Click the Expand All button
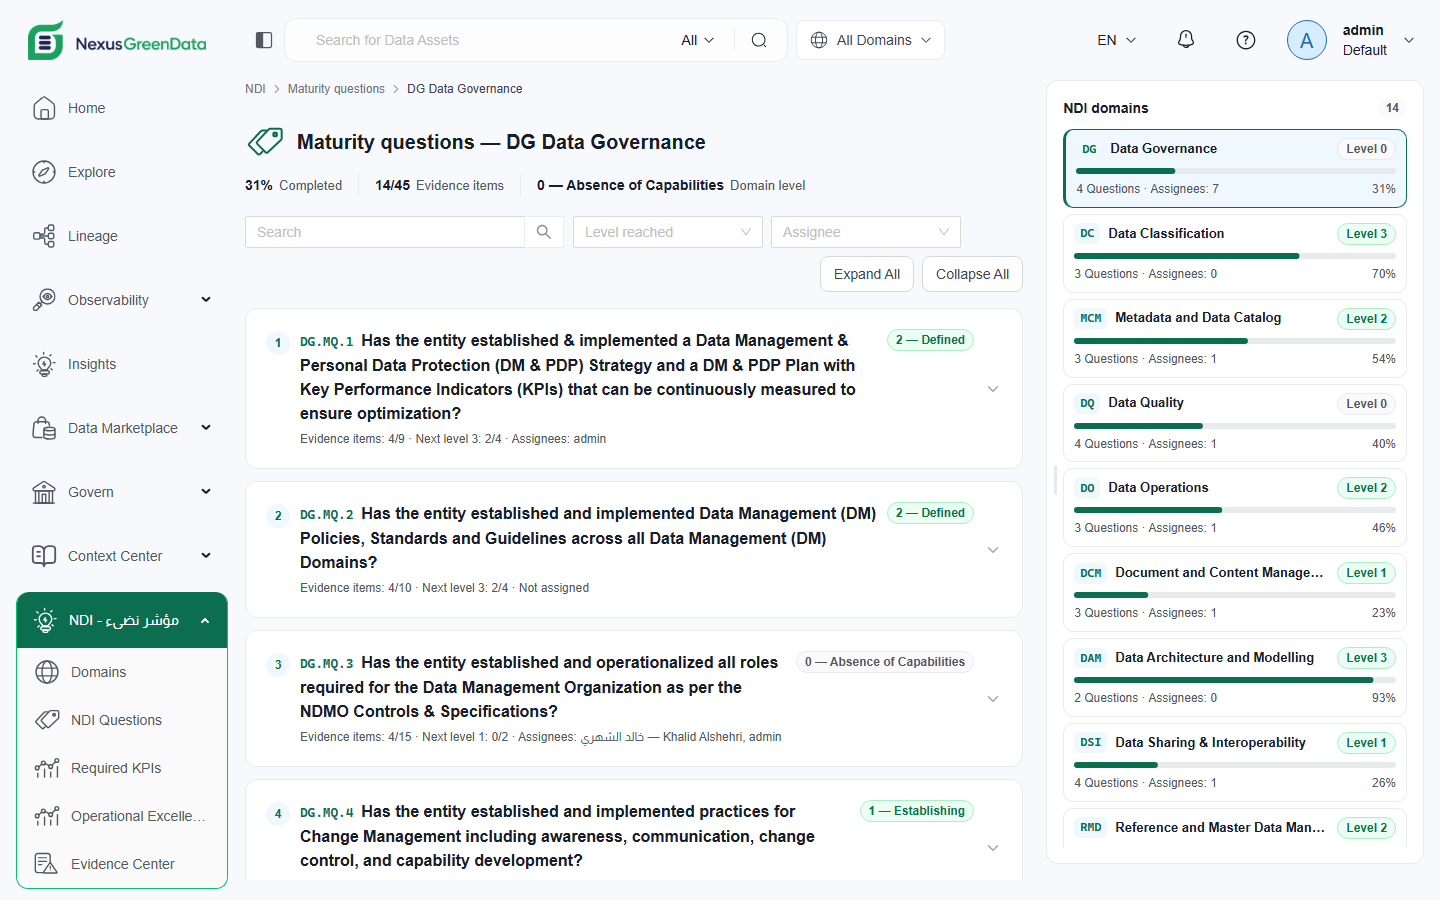 pos(867,274)
